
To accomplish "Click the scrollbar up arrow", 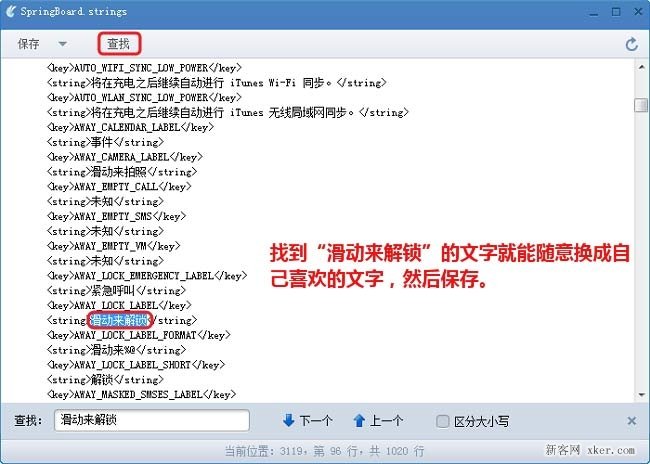I will [x=641, y=67].
